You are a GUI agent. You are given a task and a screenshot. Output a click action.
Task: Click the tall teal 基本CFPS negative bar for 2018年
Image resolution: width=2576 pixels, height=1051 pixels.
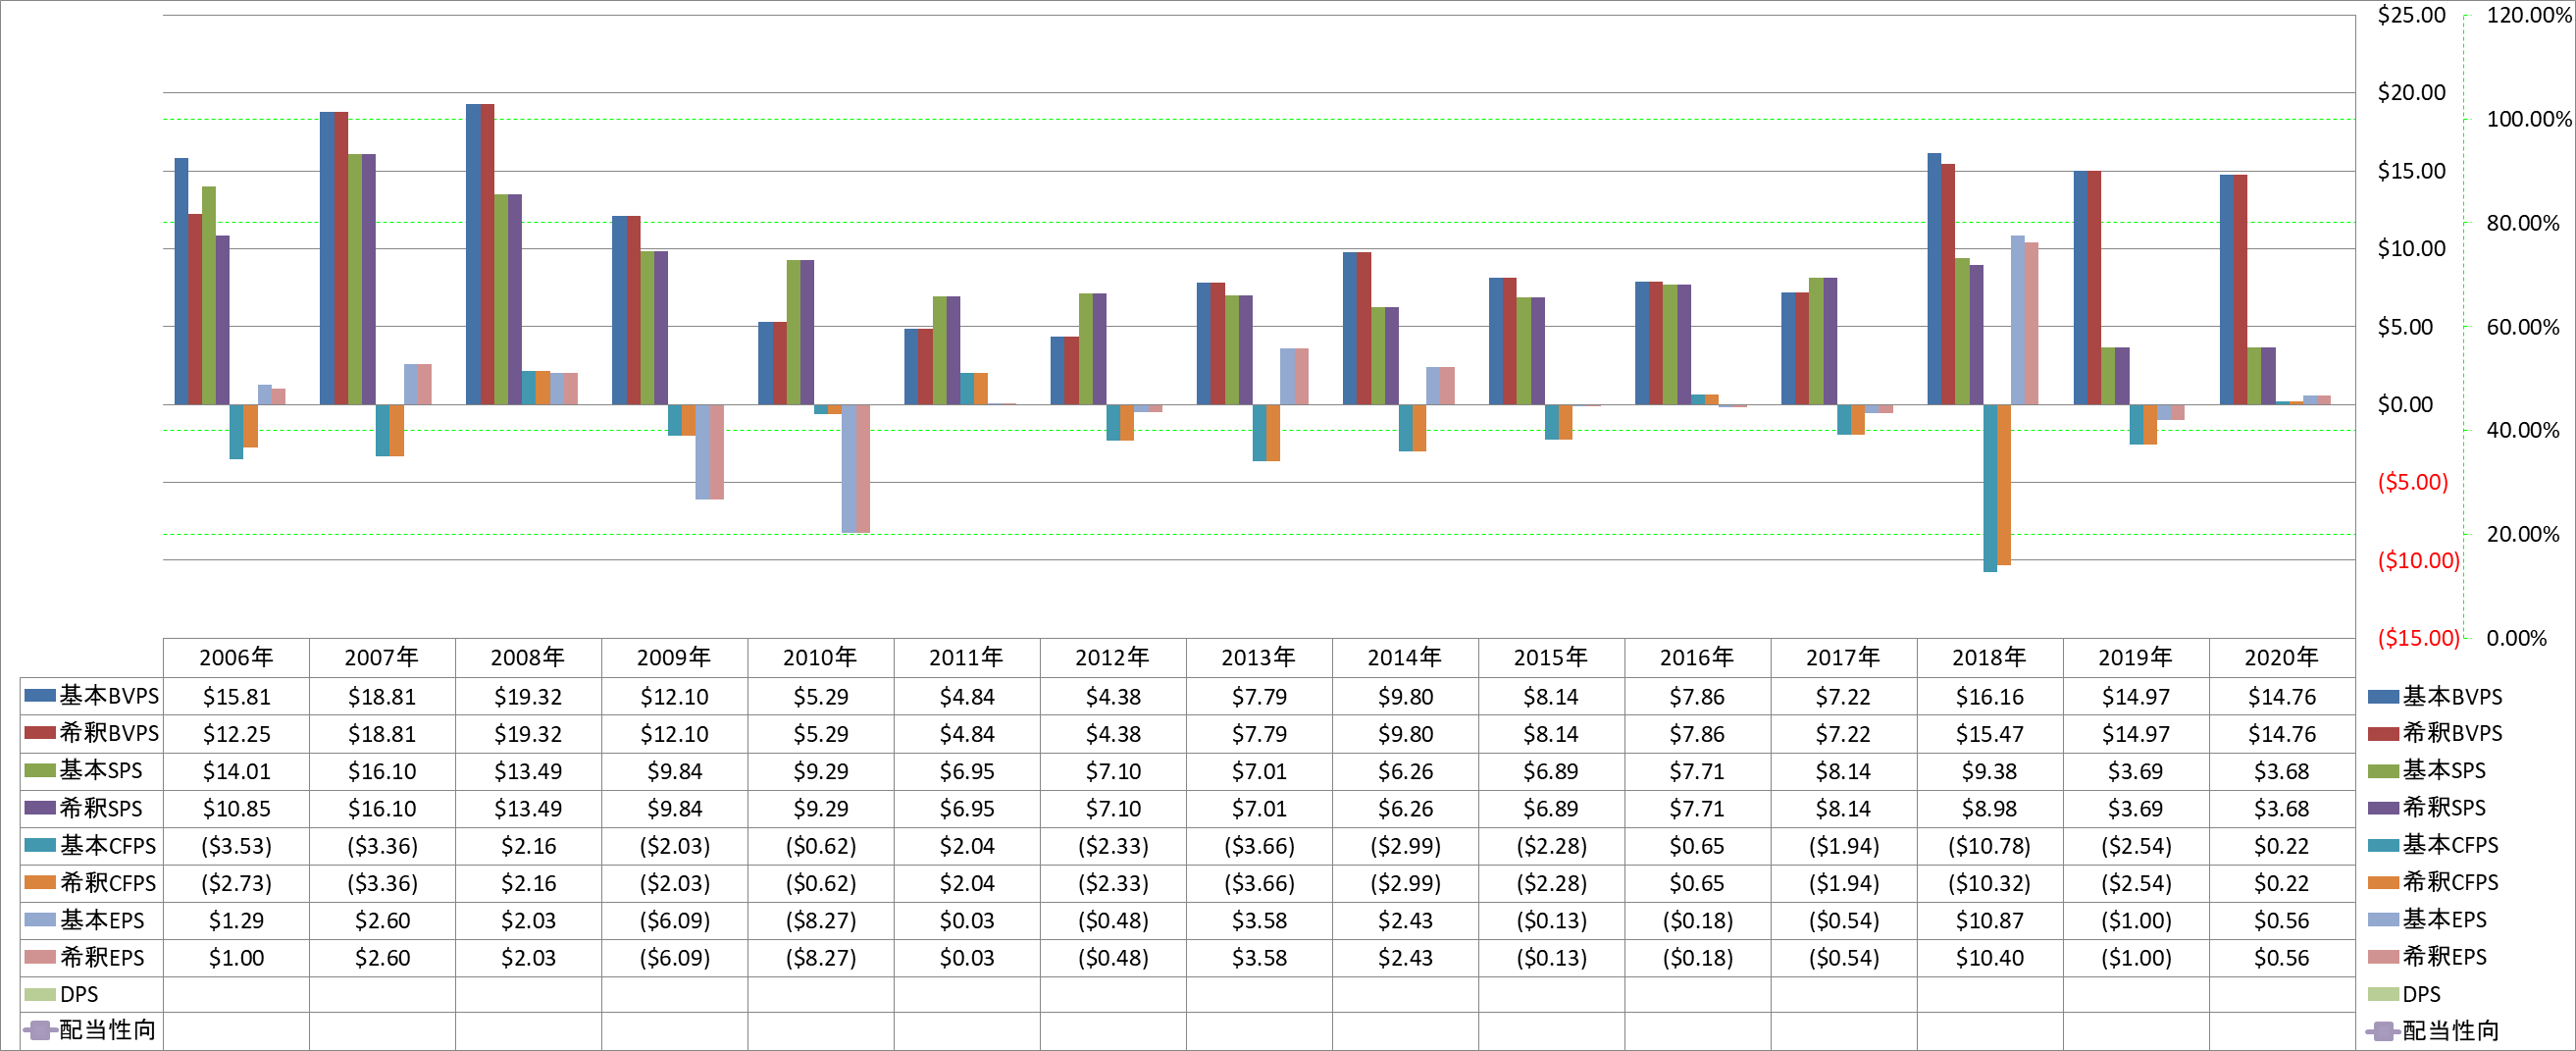tap(1990, 488)
